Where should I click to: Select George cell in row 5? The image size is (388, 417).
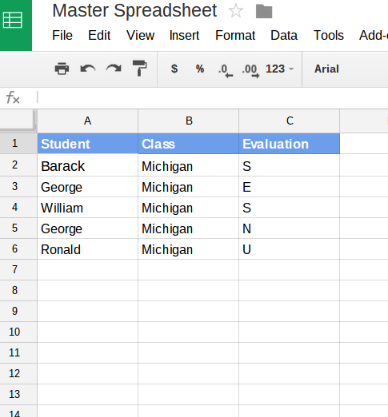pos(88,228)
